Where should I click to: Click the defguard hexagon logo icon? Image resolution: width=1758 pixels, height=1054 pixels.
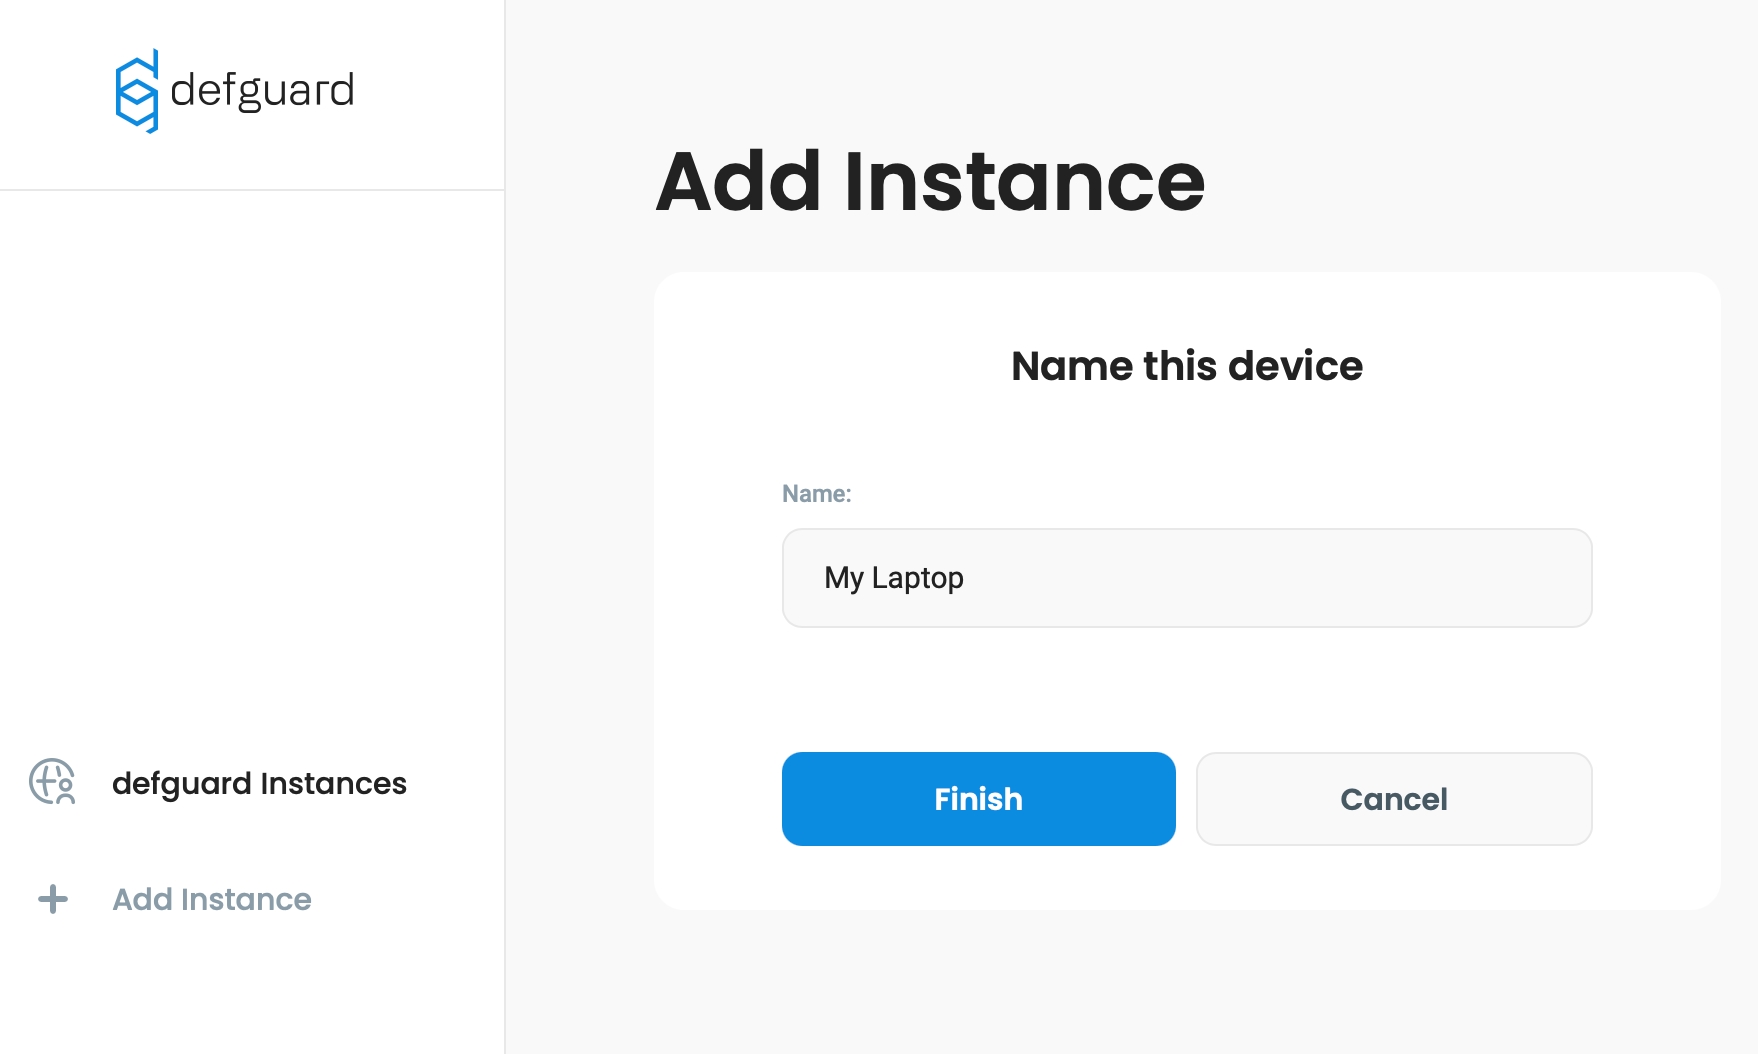coord(137,91)
